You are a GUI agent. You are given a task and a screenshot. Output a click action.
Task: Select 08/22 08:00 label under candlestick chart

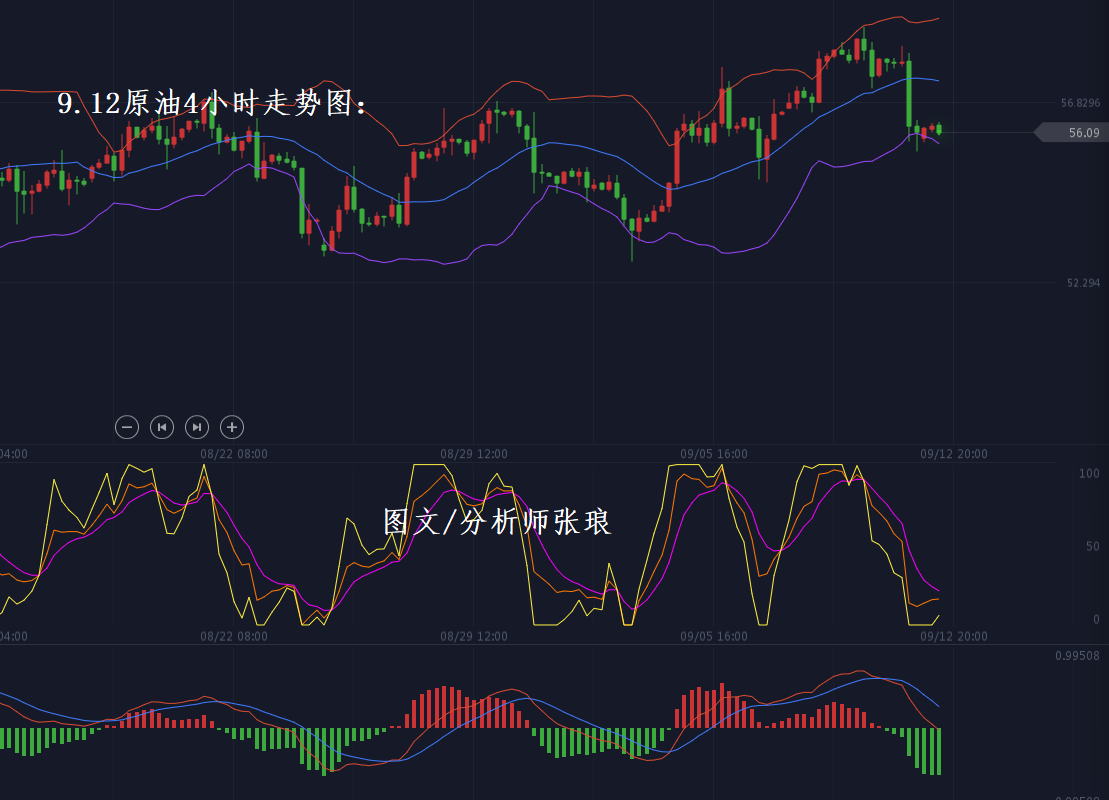click(234, 454)
